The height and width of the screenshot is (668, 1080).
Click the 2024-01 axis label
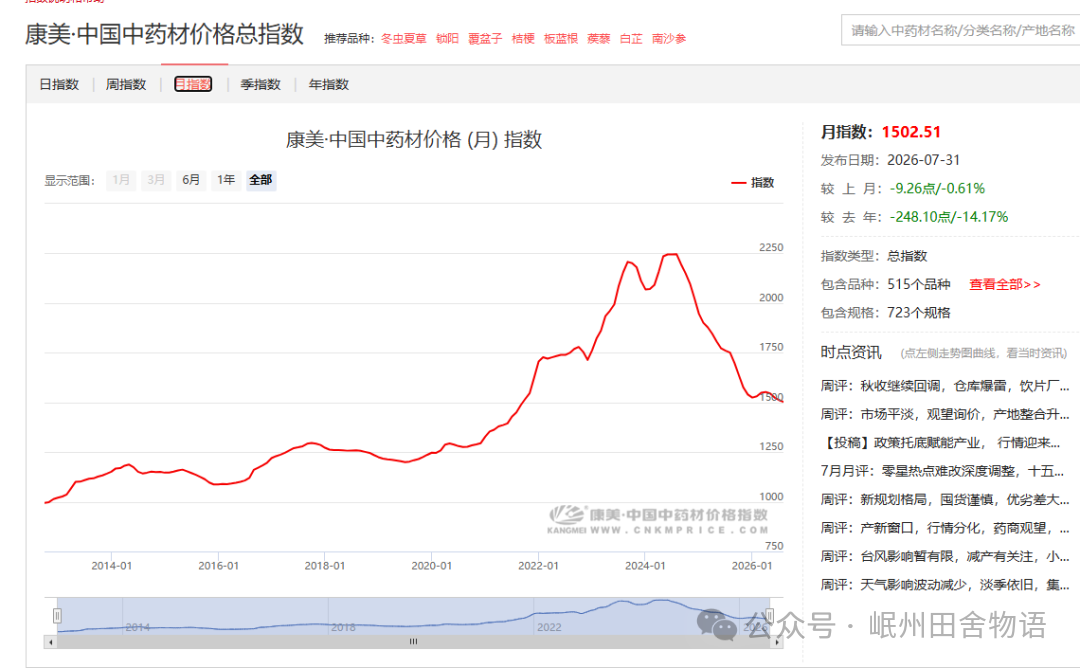[x=645, y=566]
